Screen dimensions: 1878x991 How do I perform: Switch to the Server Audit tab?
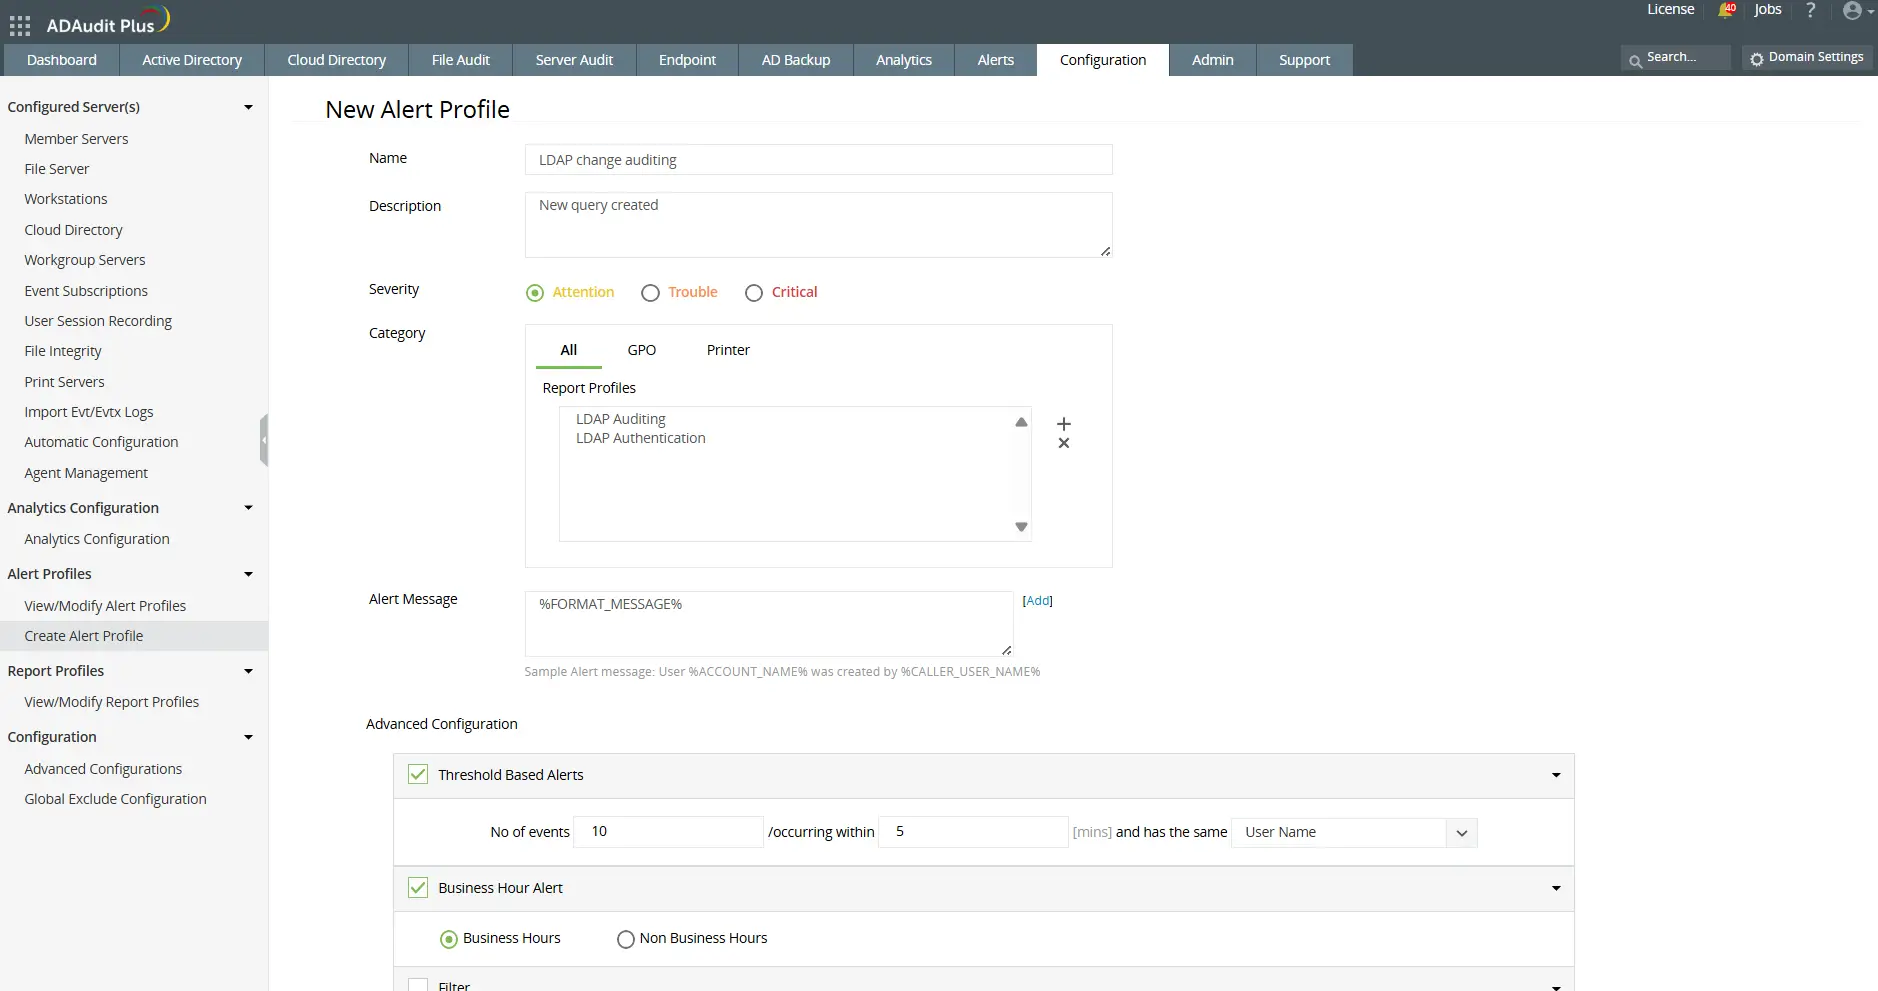[574, 59]
